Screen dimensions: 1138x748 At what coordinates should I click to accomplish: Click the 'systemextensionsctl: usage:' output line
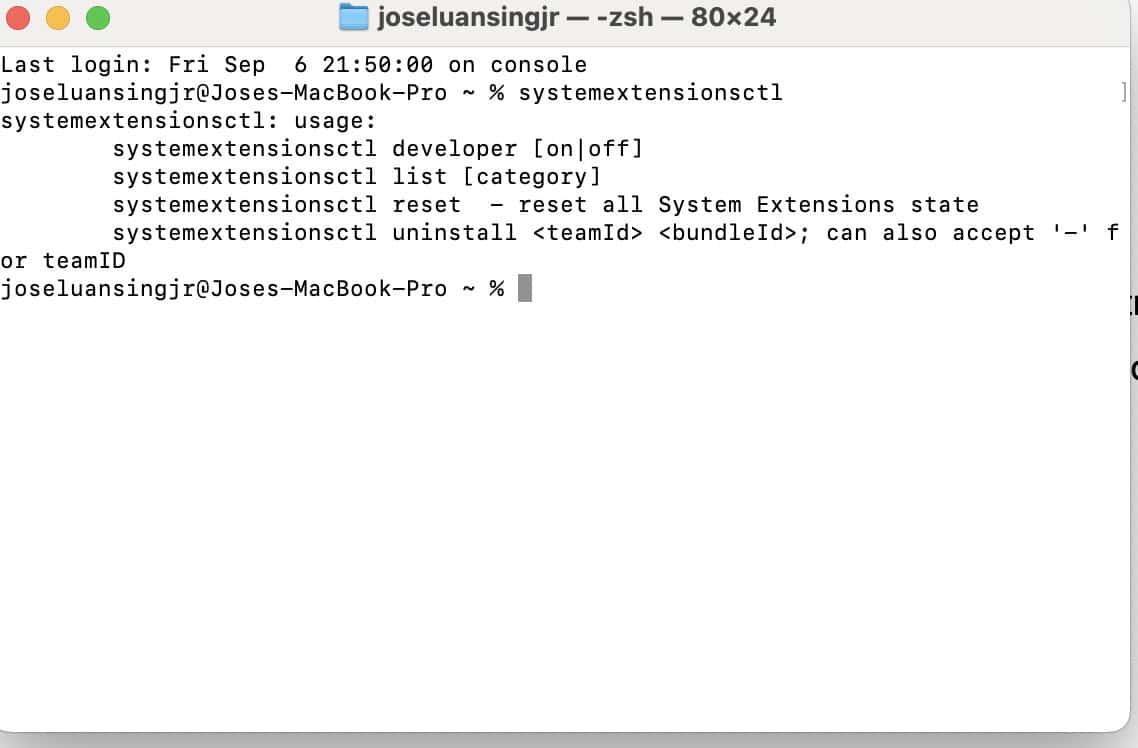[x=188, y=121]
